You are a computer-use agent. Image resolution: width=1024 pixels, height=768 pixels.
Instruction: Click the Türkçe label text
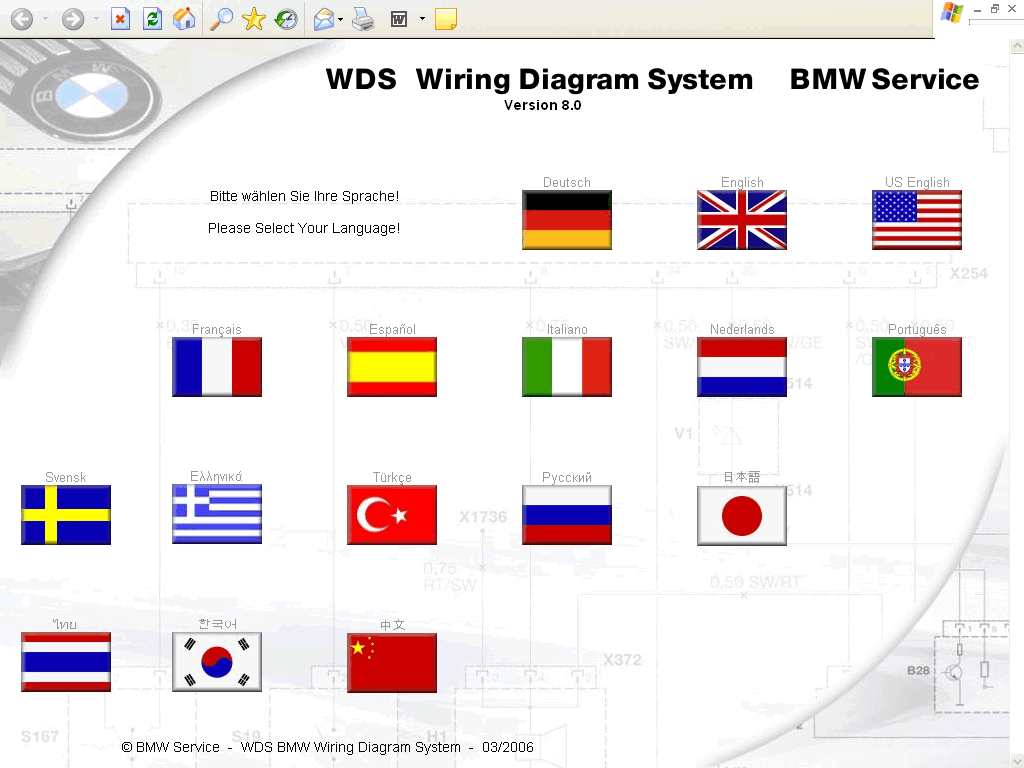coord(392,477)
